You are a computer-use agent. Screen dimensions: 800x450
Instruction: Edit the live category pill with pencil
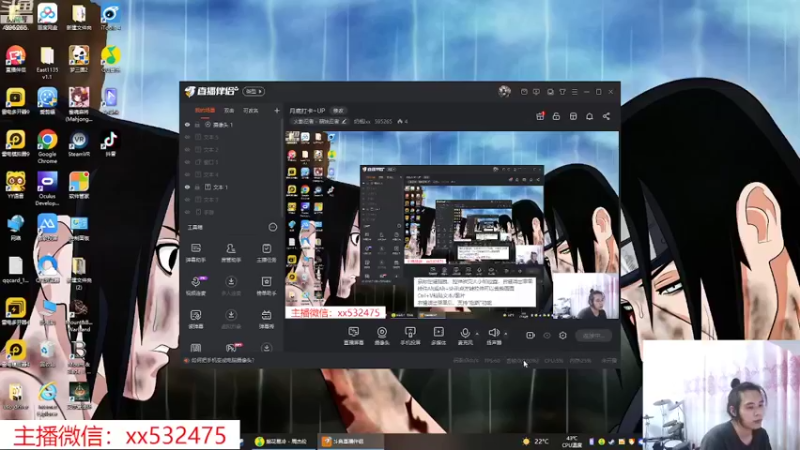coord(319,121)
